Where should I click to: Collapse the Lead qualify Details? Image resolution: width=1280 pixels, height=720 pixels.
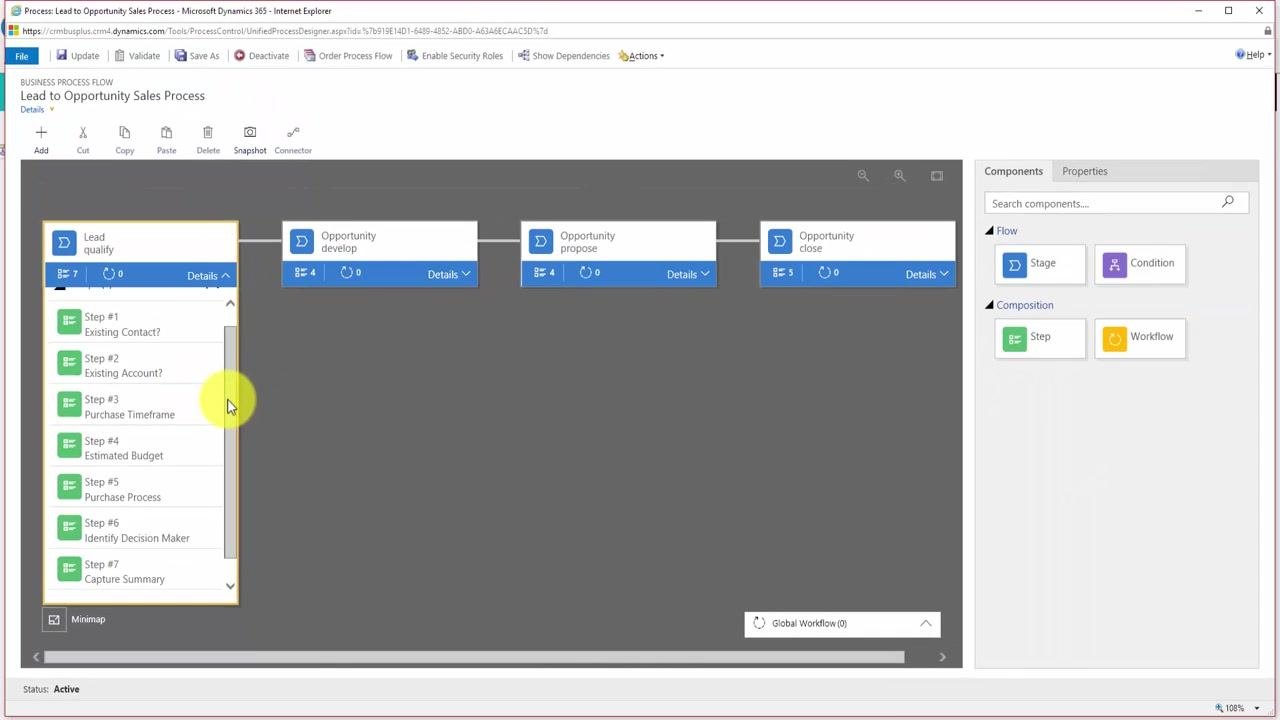click(x=208, y=276)
